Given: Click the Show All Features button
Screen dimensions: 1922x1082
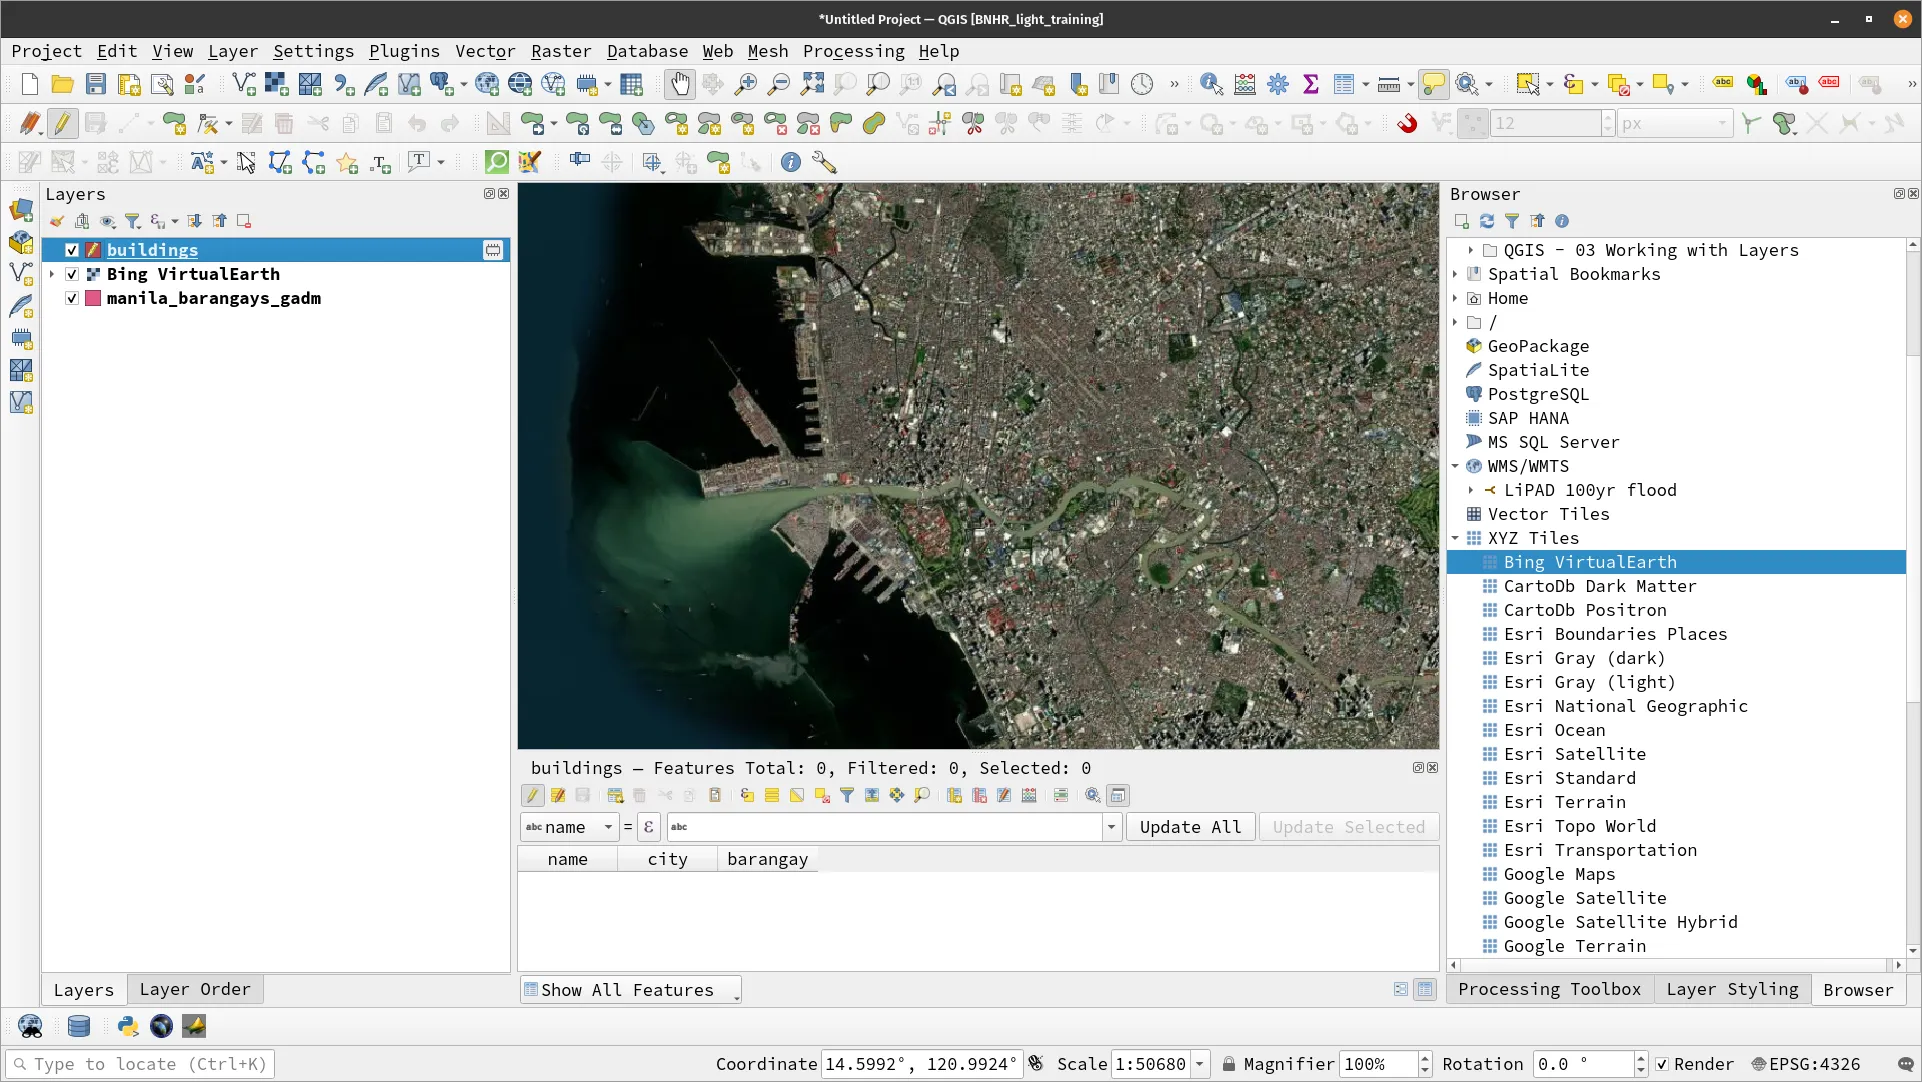Looking at the screenshot, I should [x=630, y=990].
